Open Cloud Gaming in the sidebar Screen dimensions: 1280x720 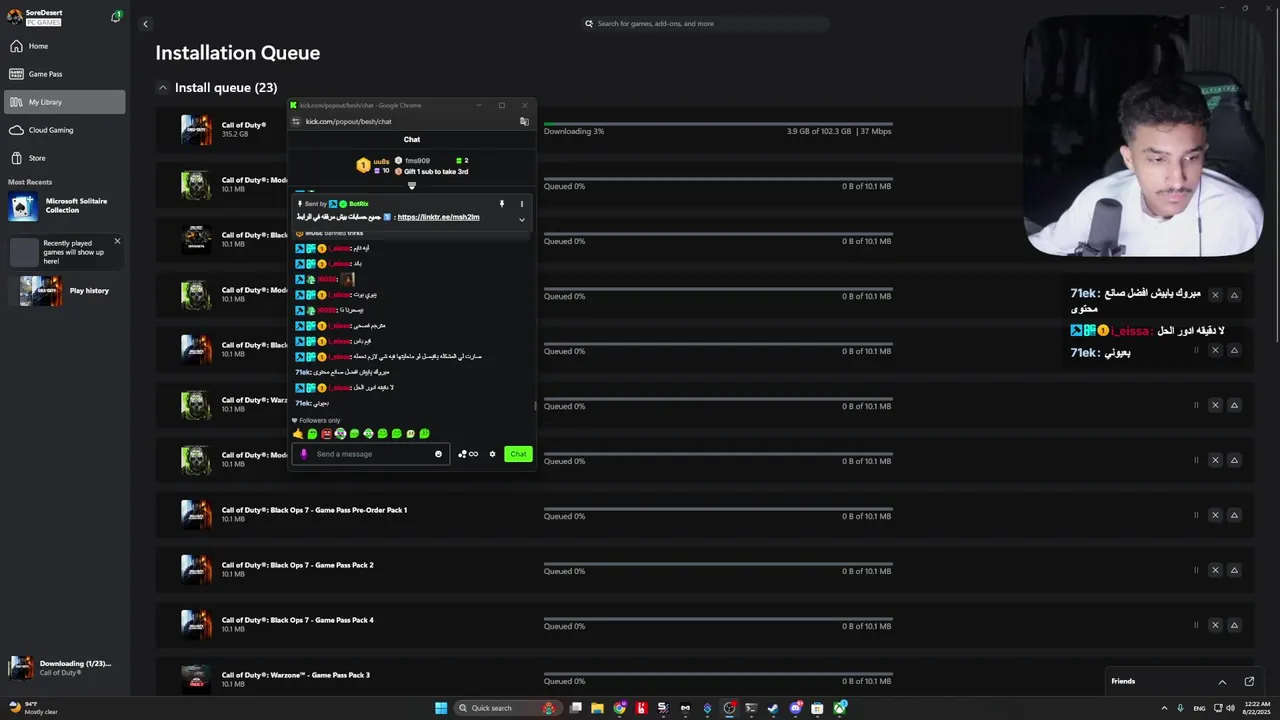point(65,130)
